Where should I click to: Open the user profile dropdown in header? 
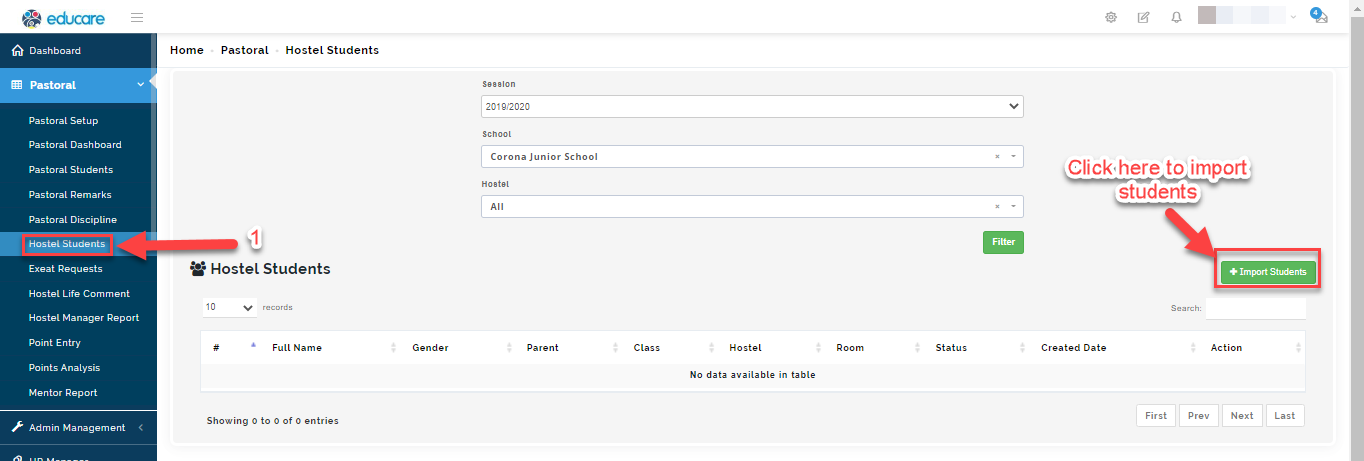[x=1245, y=17]
